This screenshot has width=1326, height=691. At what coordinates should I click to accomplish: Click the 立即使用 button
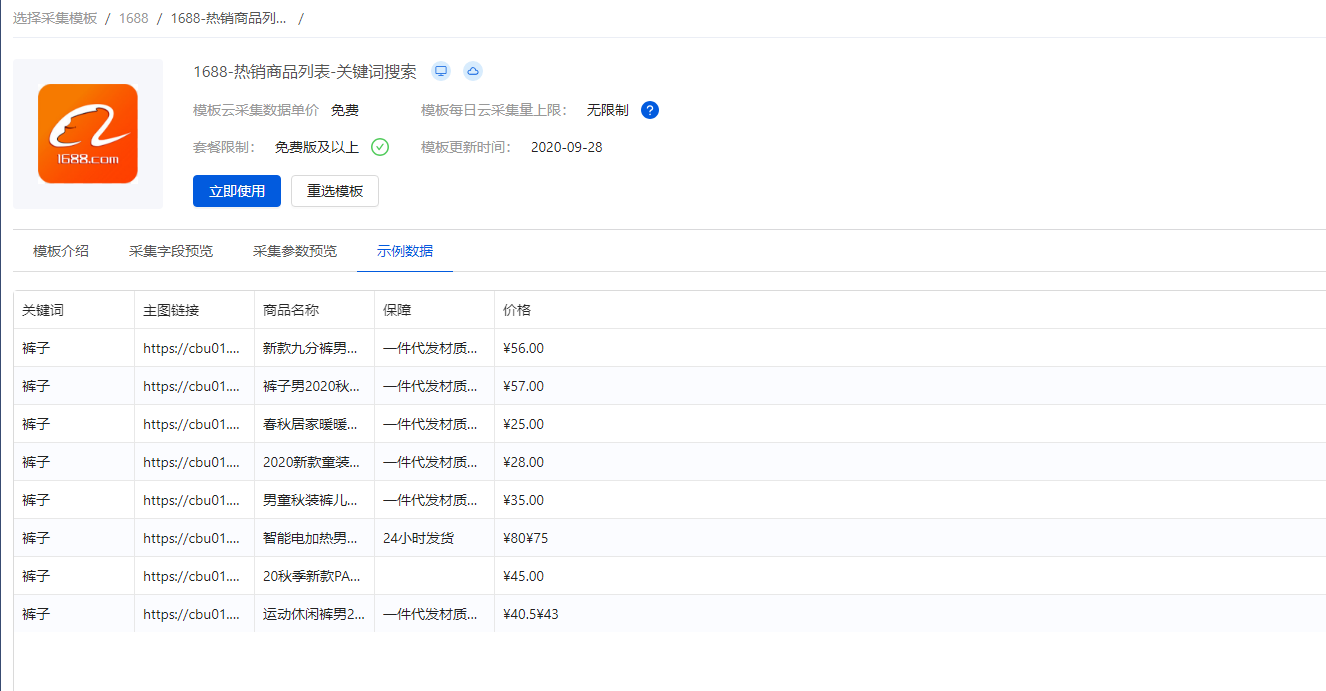tap(237, 191)
